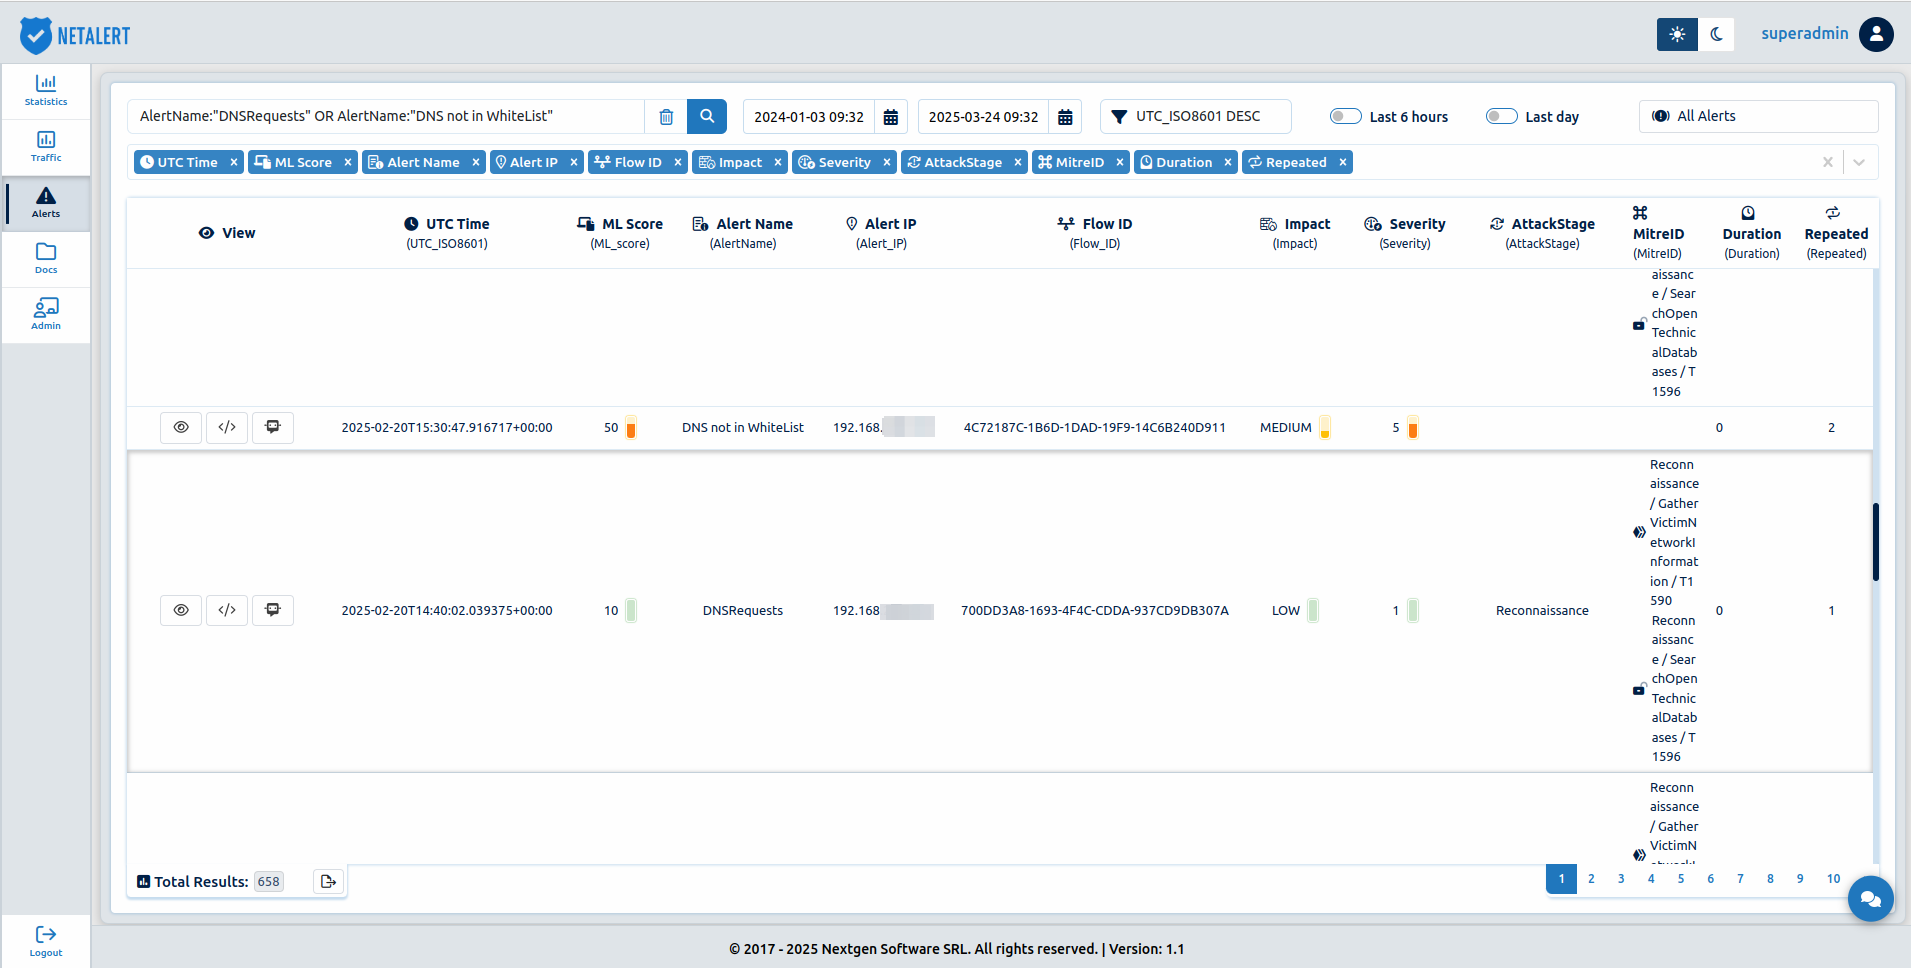Open monitor view for the DNSRequests alert
Screen dimensions: 1911x968
pyautogui.click(x=273, y=610)
